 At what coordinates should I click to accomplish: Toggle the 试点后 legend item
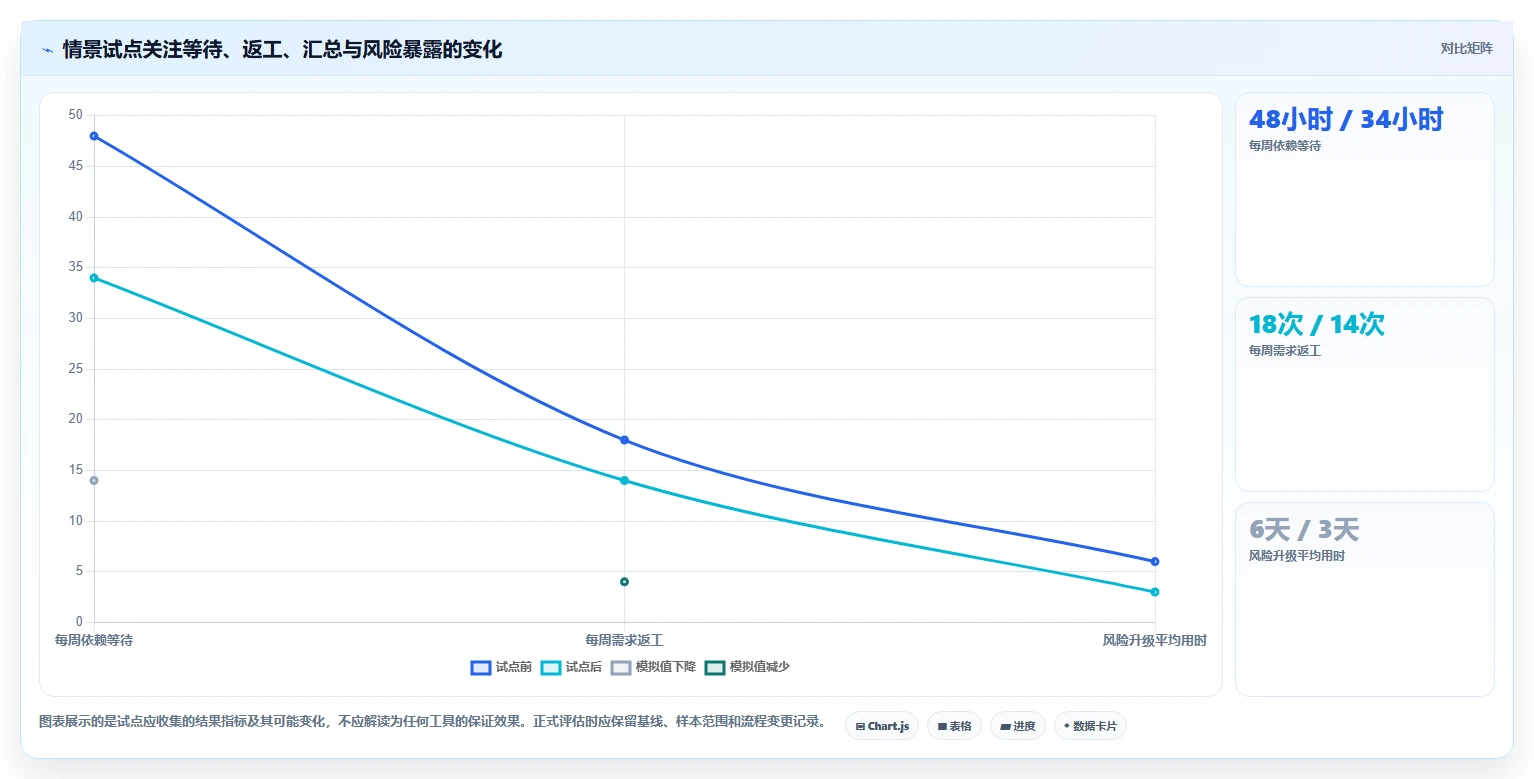571,667
